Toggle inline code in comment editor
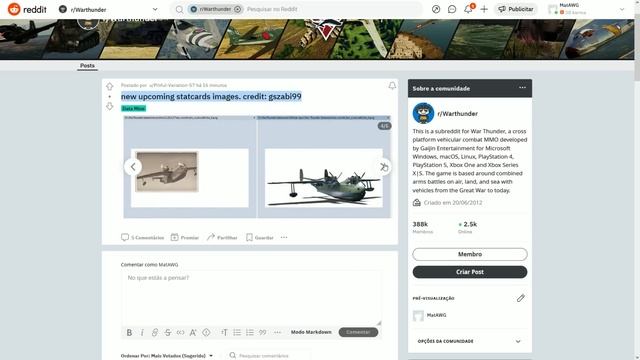640x360 pixels. coord(180,333)
